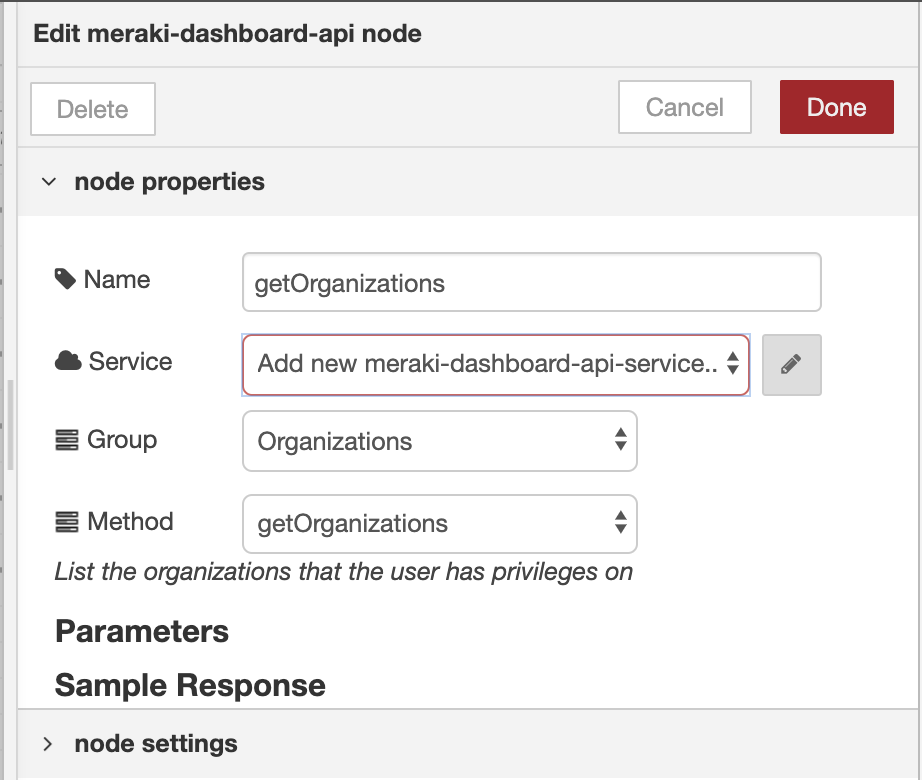Click the pencil edit service icon

[x=791, y=364]
